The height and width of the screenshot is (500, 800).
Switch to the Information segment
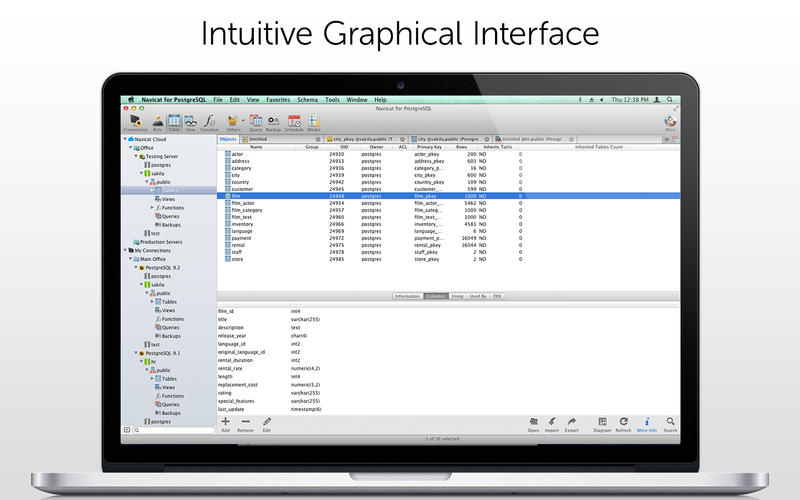click(407, 296)
